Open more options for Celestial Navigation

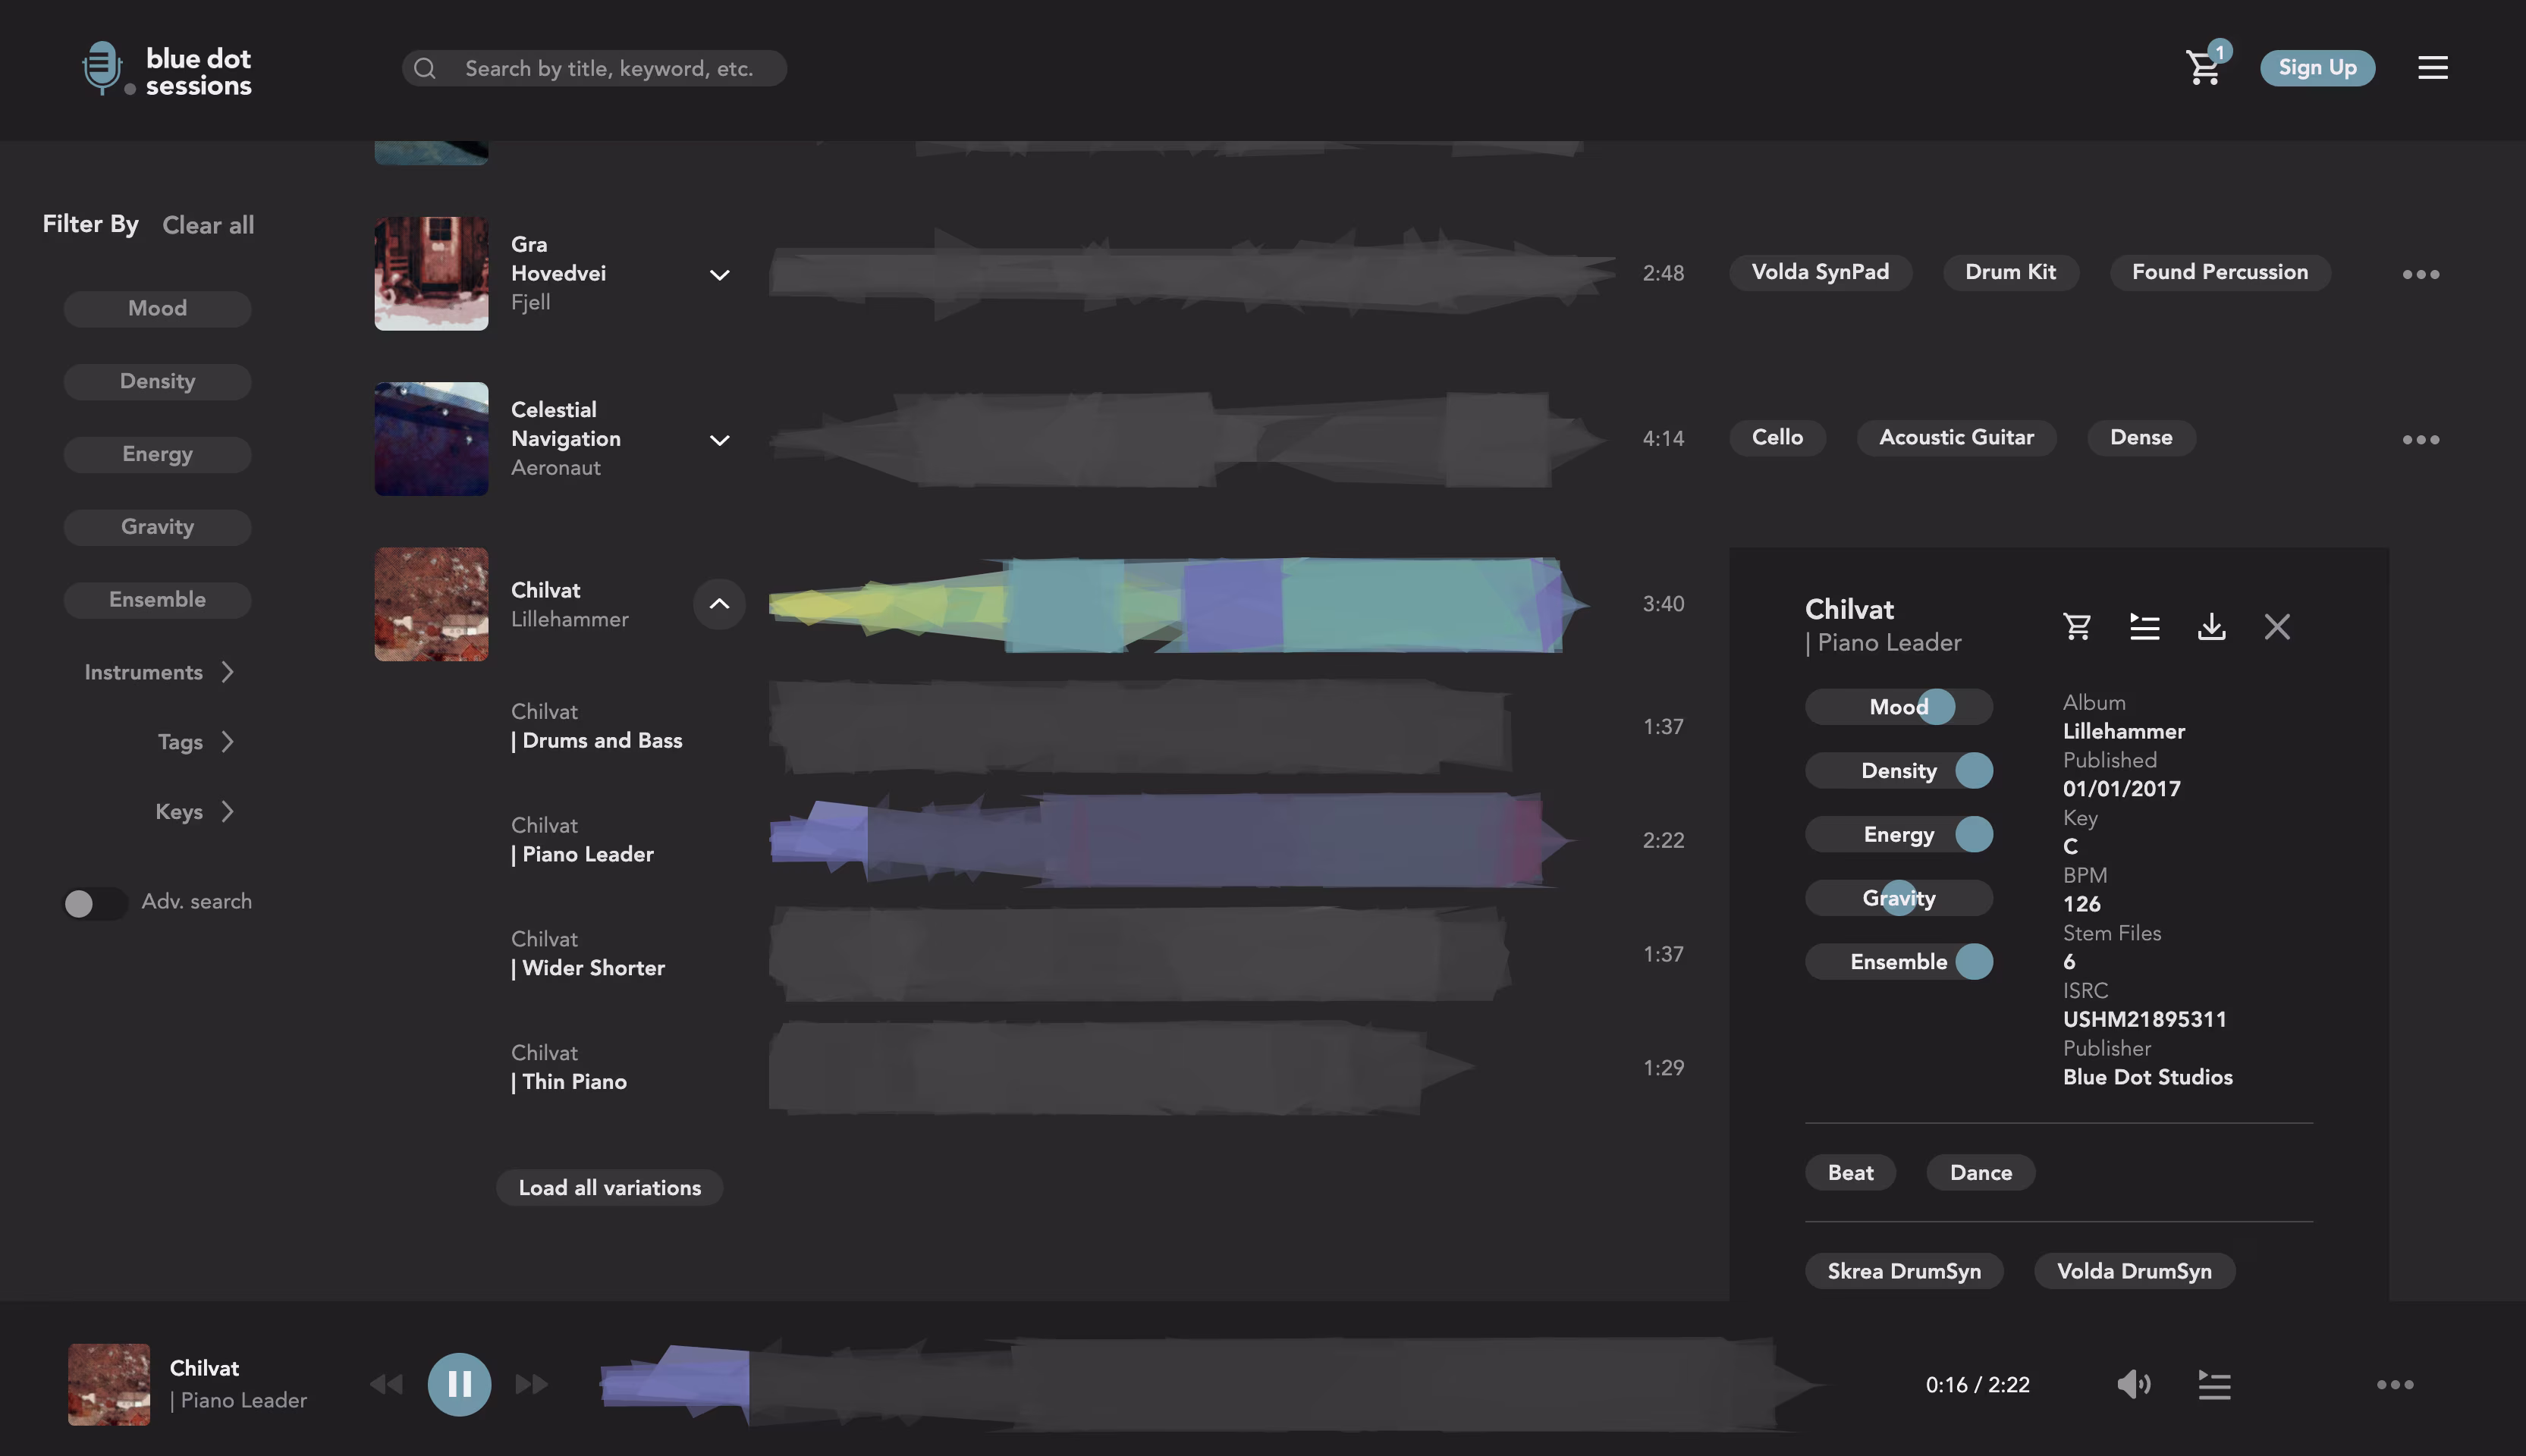(x=2422, y=438)
